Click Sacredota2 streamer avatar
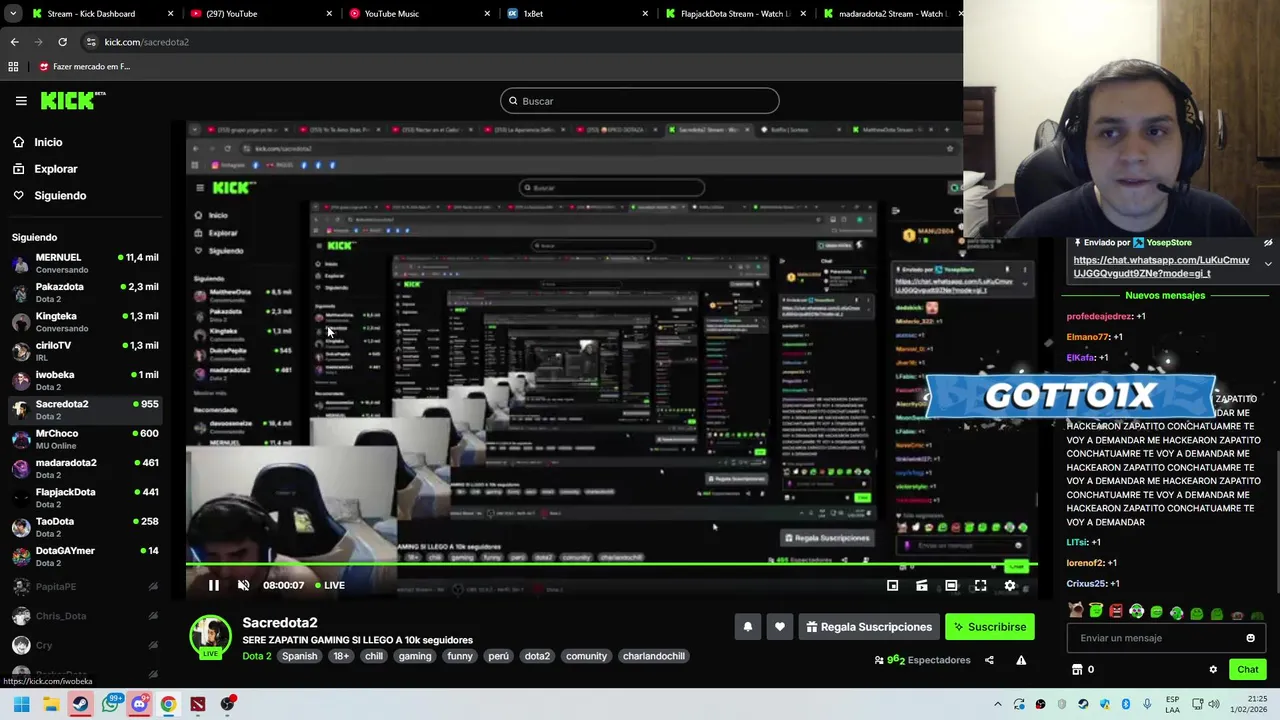Viewport: 1280px width, 720px height. (210, 637)
